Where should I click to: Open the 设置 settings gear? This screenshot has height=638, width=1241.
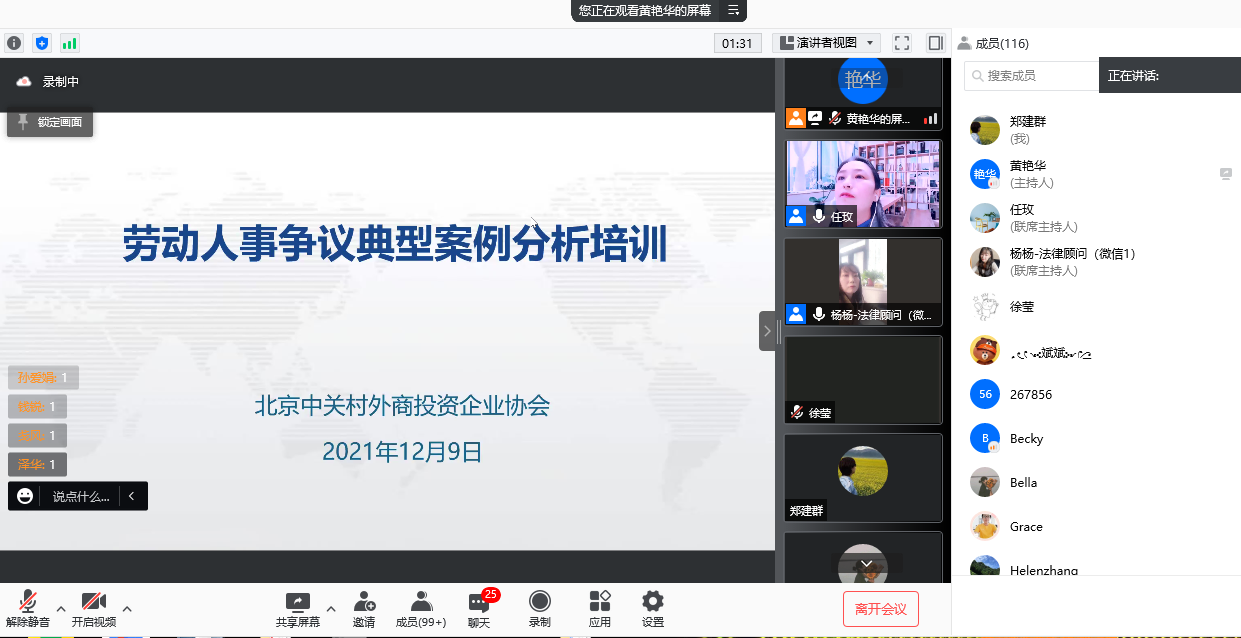[653, 608]
